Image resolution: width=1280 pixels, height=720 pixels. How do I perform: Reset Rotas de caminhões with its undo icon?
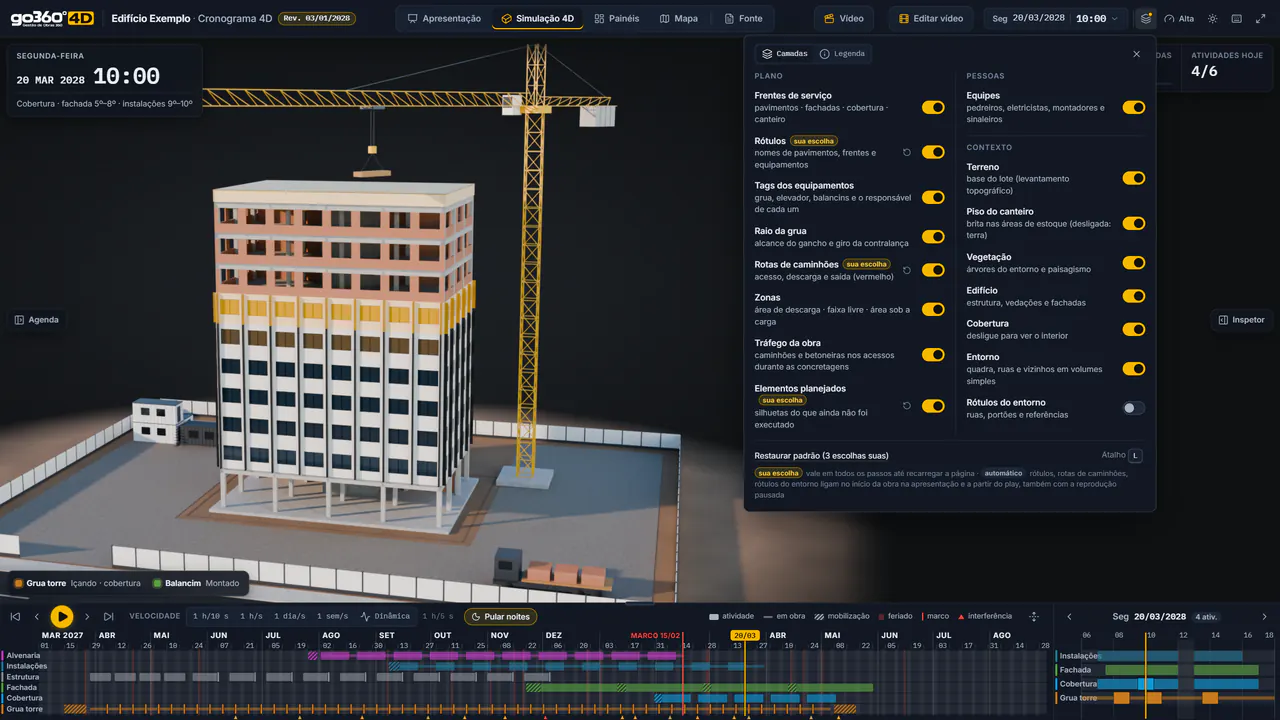pos(907,270)
